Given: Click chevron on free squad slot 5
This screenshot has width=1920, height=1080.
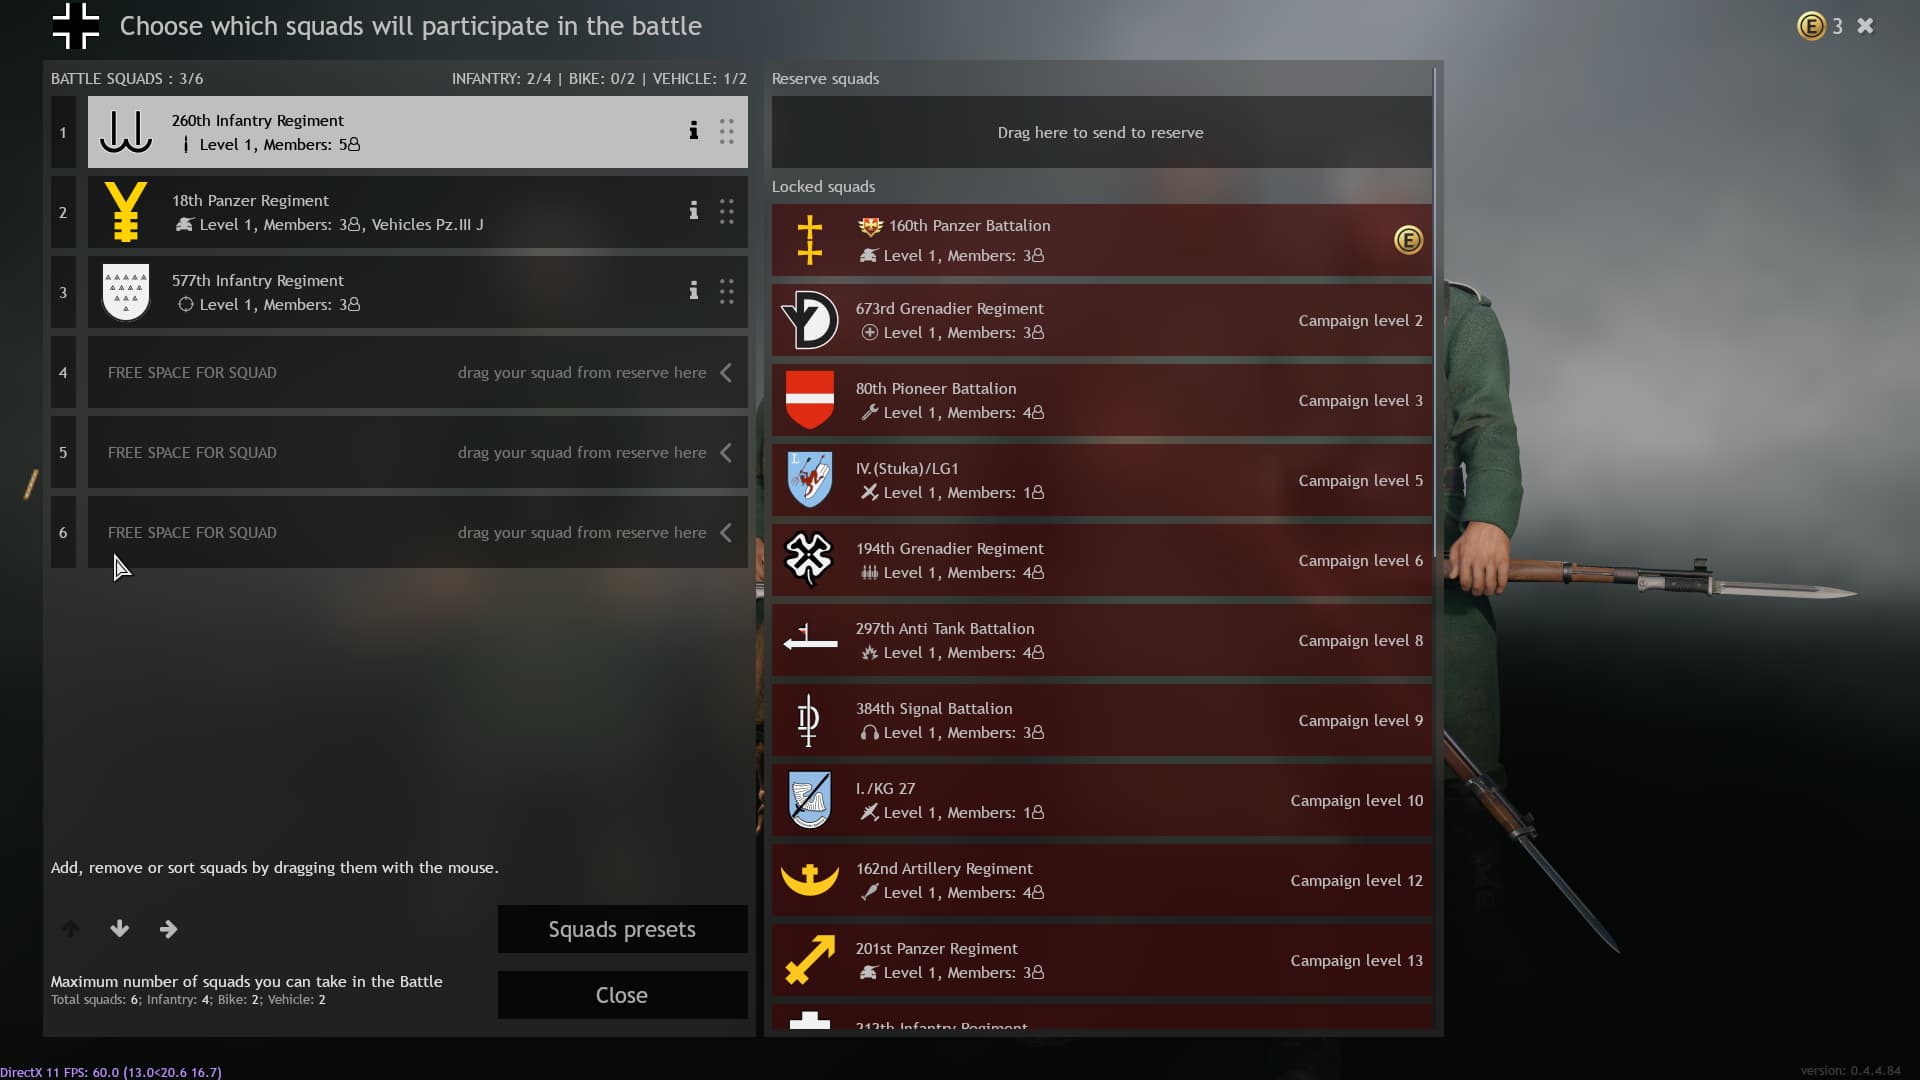Looking at the screenshot, I should coord(726,452).
